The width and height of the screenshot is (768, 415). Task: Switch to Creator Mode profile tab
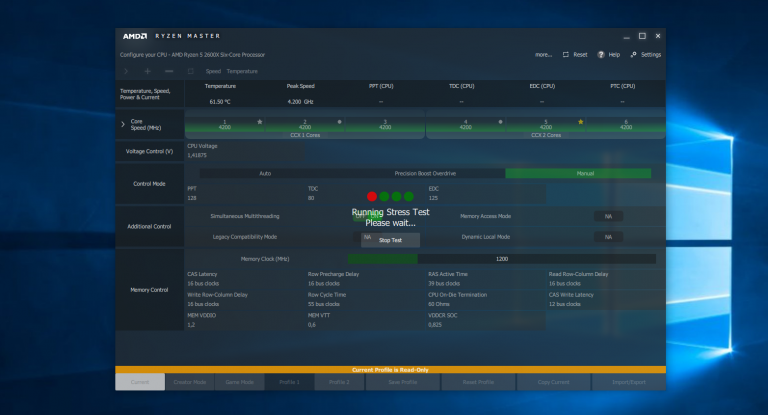pos(189,382)
